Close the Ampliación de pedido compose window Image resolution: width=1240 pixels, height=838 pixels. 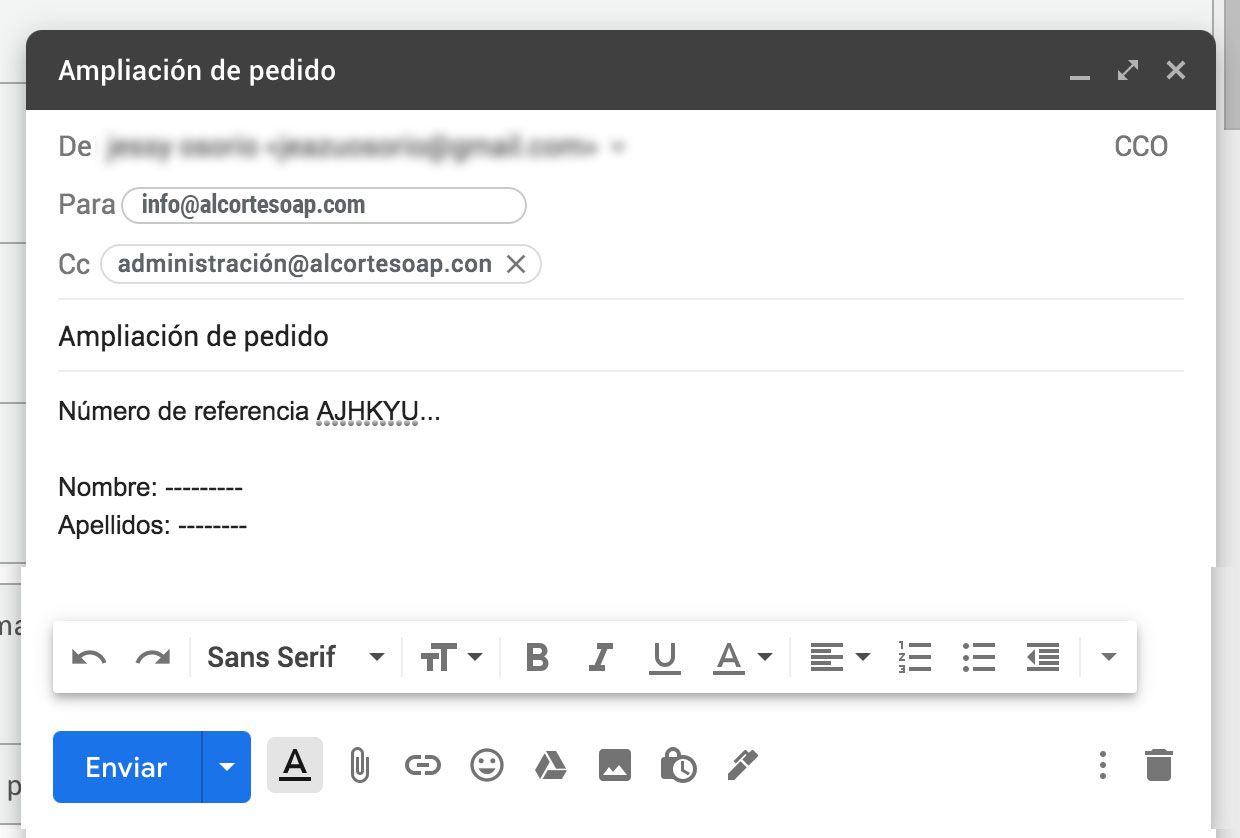tap(1176, 70)
